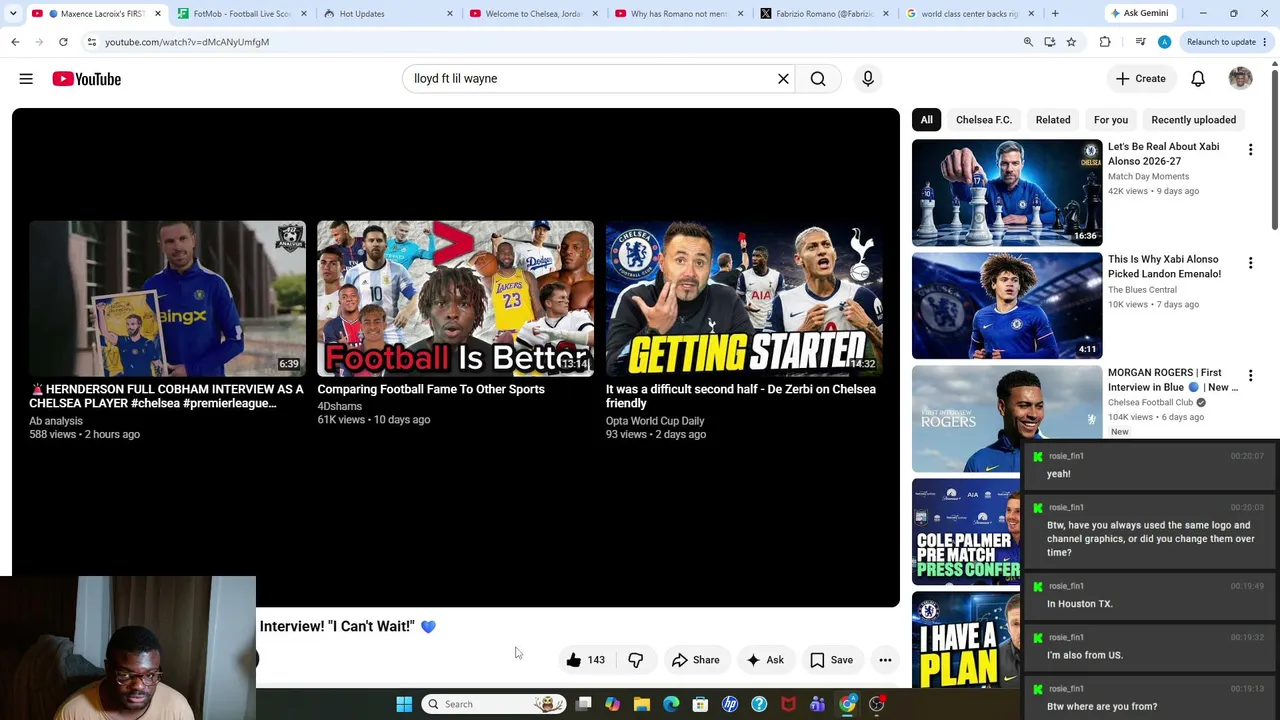Go to the YouTube home logo

87,79
